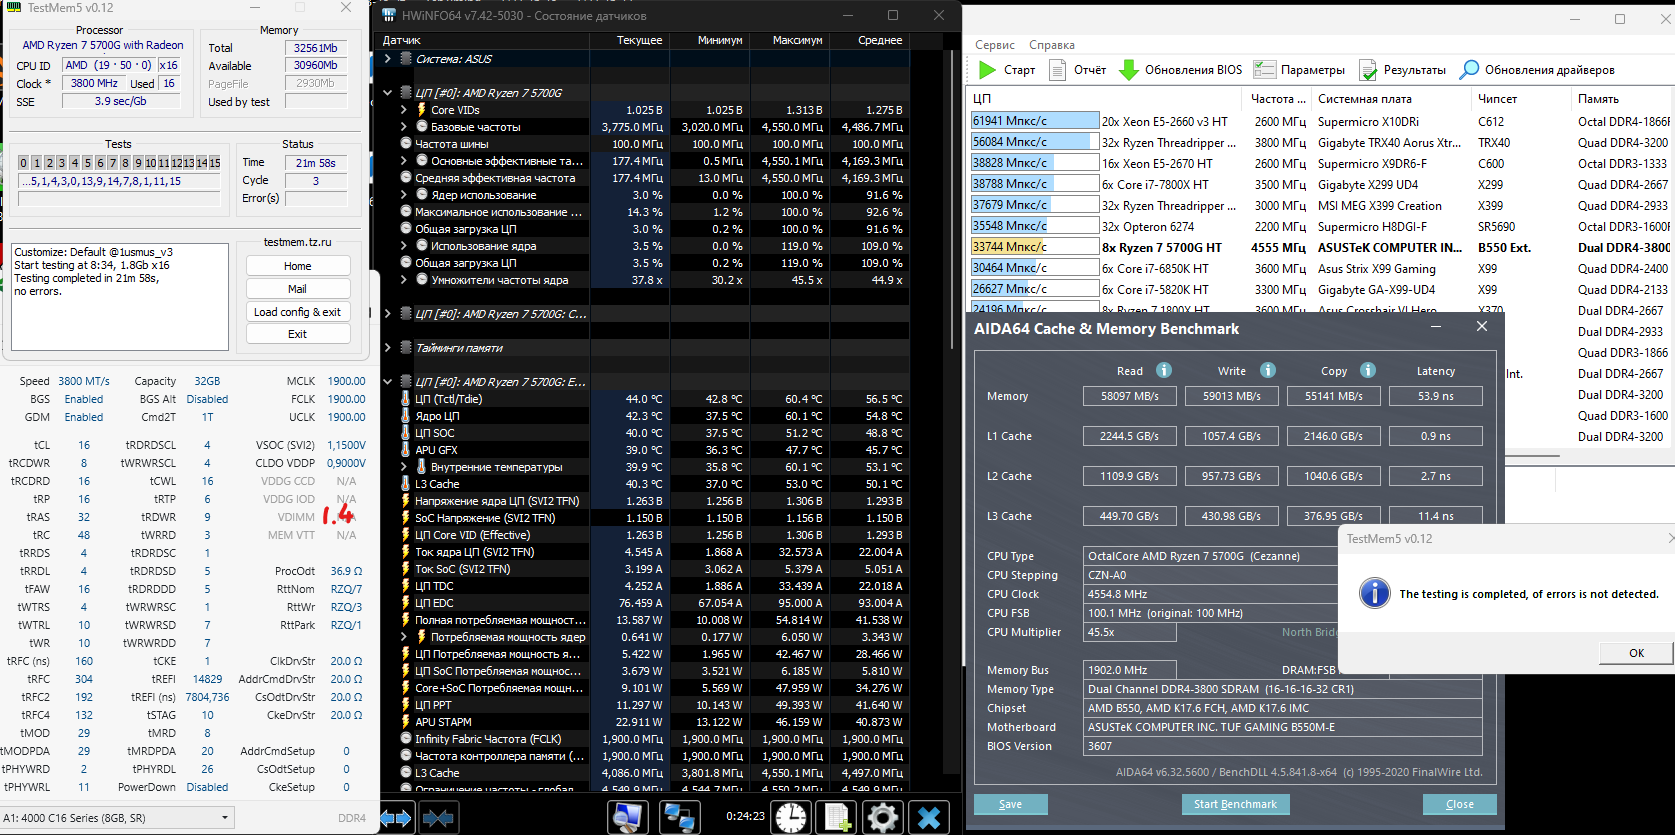Viewport: 1675px width, 835px height.
Task: Open the Справка menu in AIDA64
Action: [x=1052, y=45]
